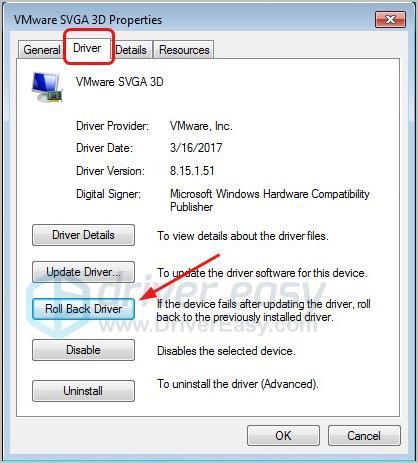Close the Properties dialog with the red X
The height and width of the screenshot is (463, 418).
[x=390, y=19]
